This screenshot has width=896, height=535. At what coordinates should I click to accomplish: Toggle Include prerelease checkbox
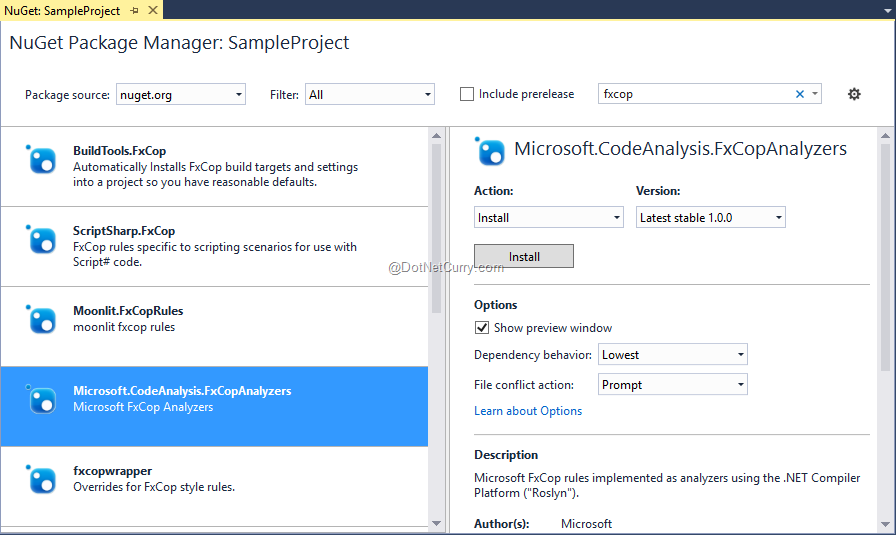click(467, 94)
